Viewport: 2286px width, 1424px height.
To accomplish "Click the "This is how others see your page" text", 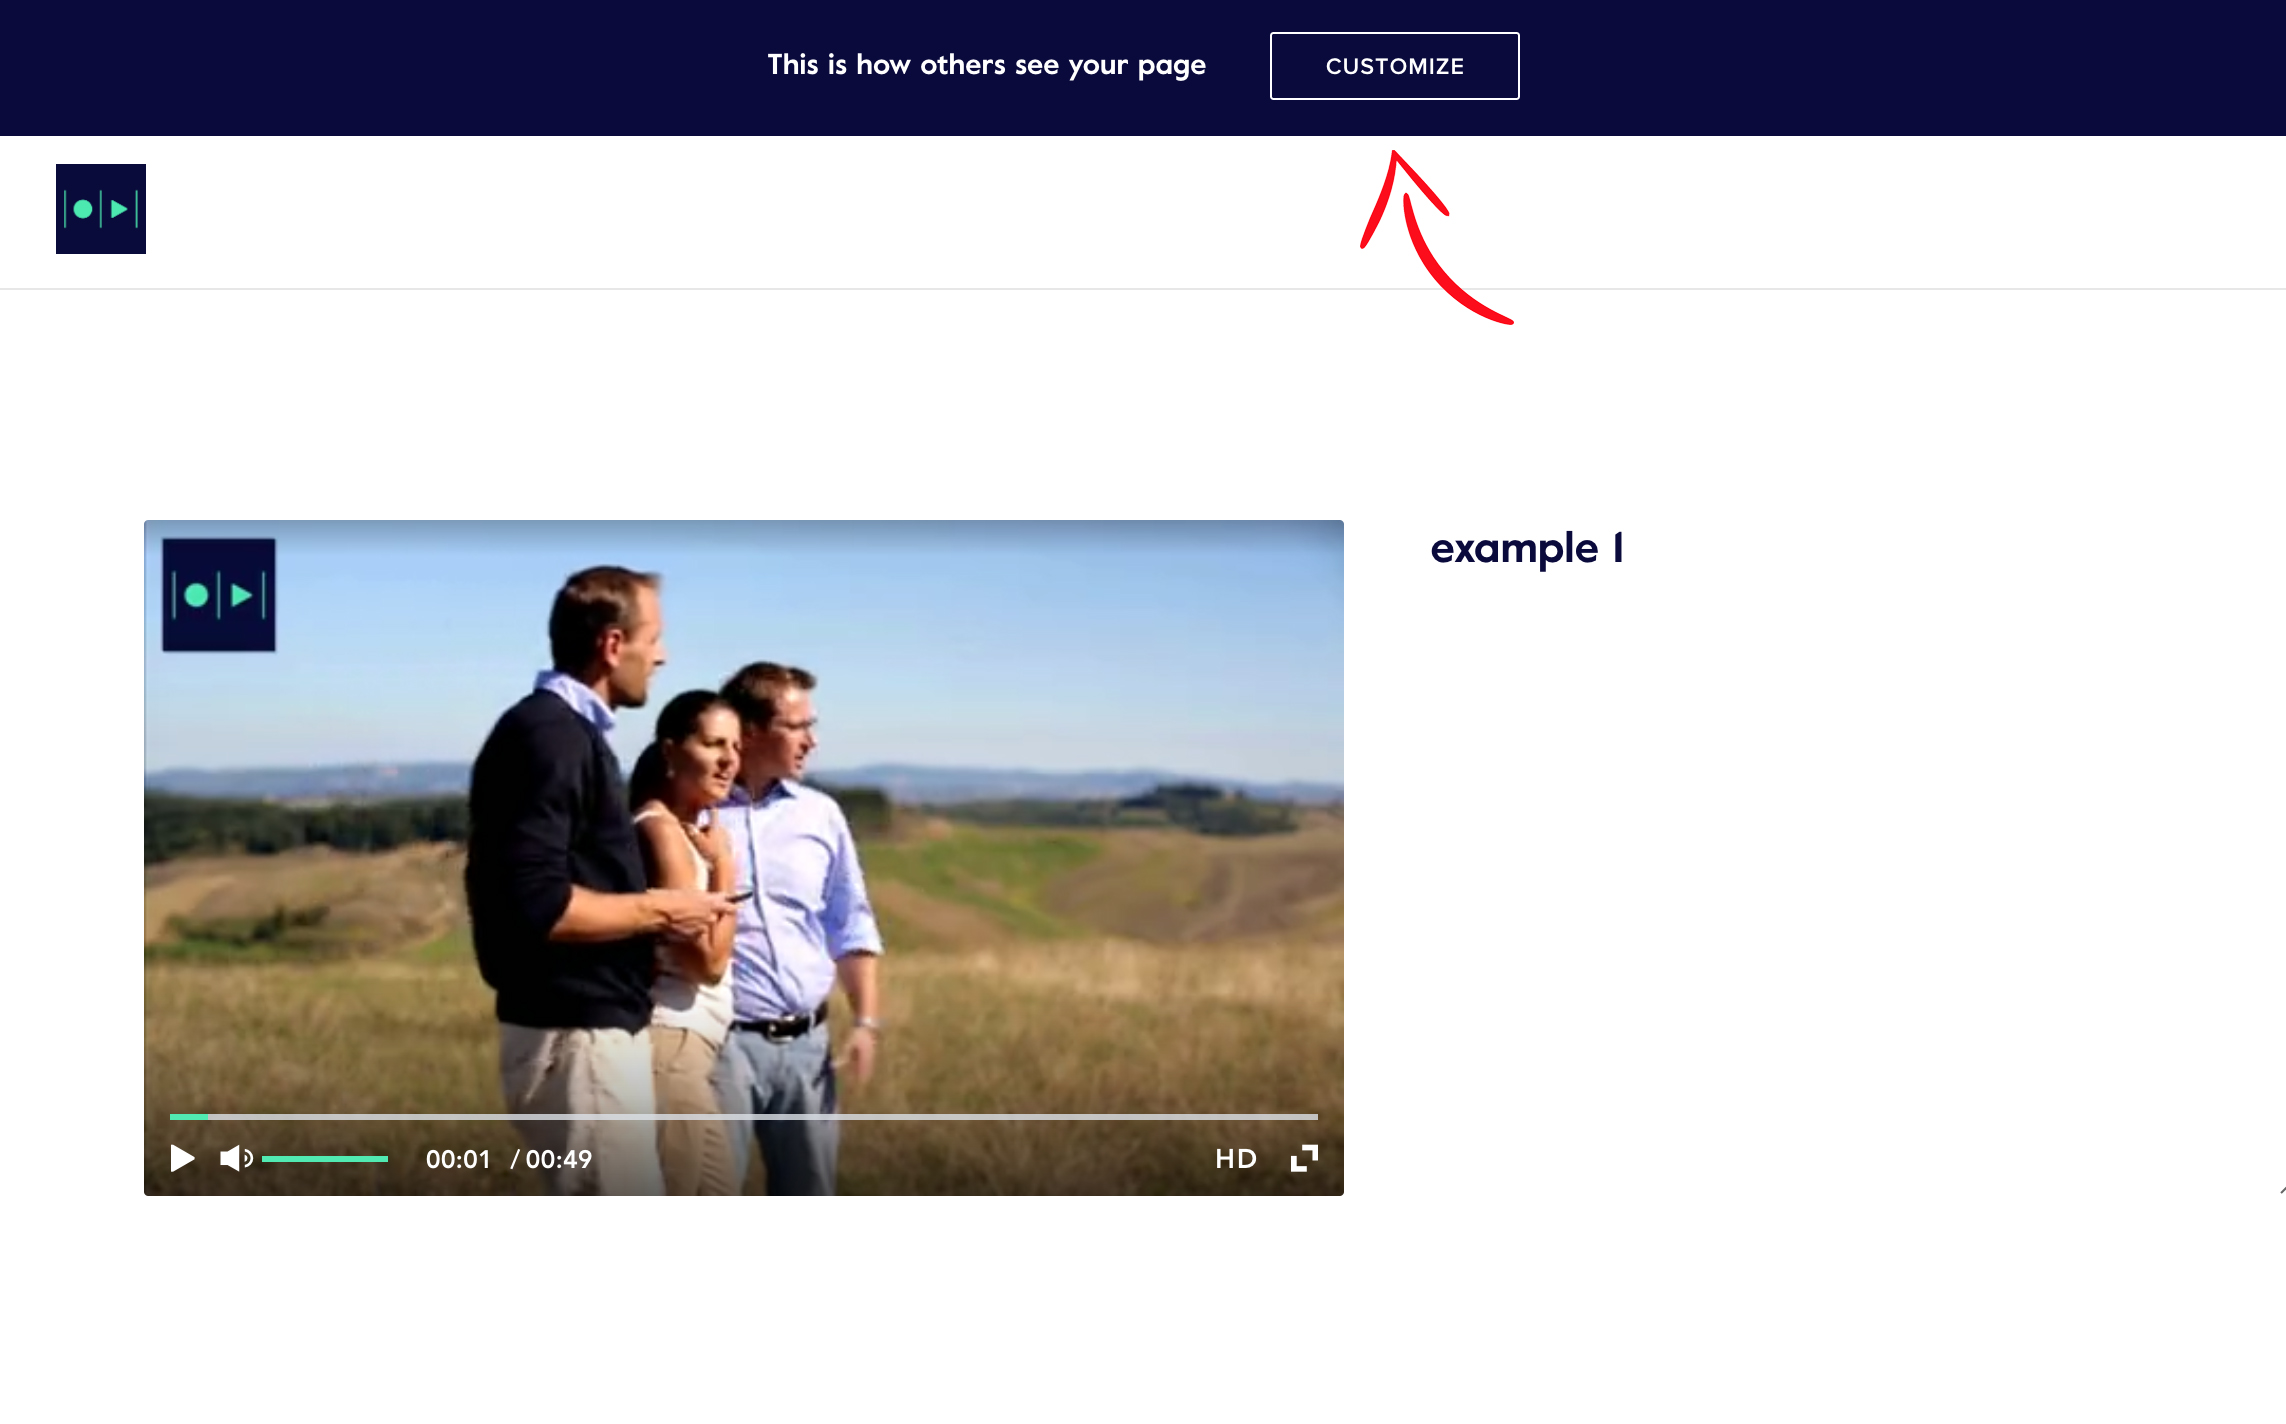I will (987, 65).
